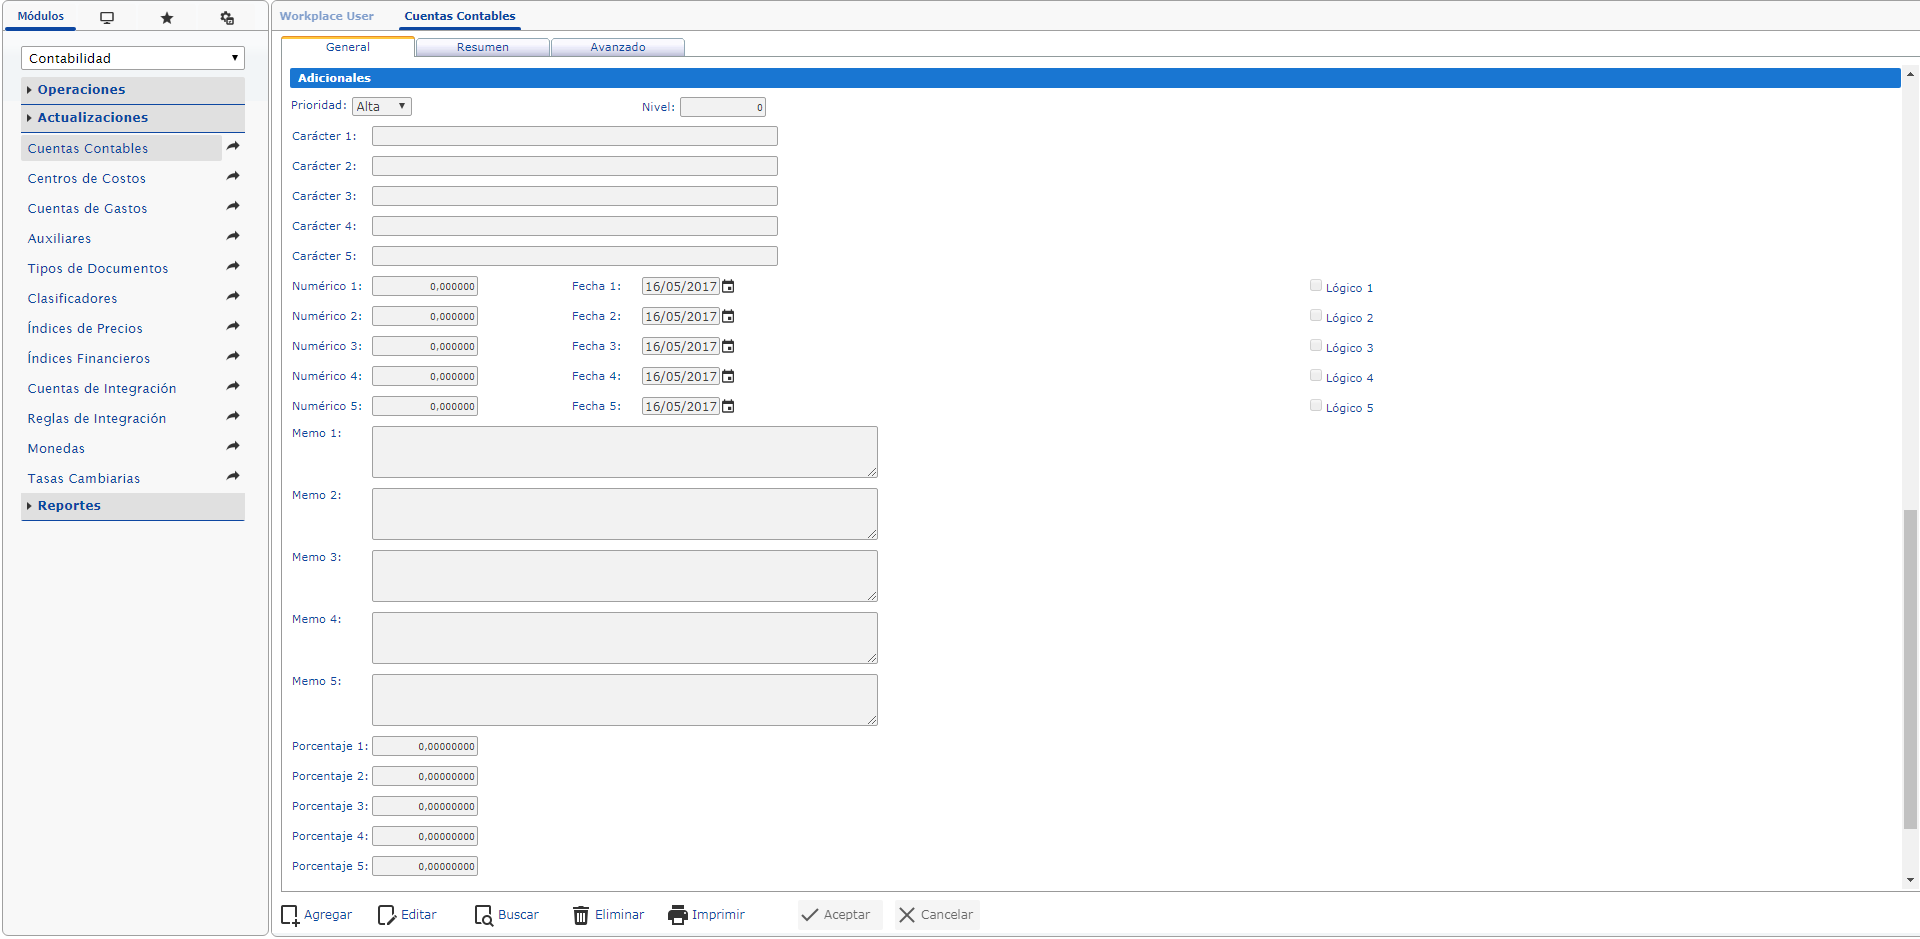Expand the Reportes section
This screenshot has width=1920, height=939.
pos(133,506)
